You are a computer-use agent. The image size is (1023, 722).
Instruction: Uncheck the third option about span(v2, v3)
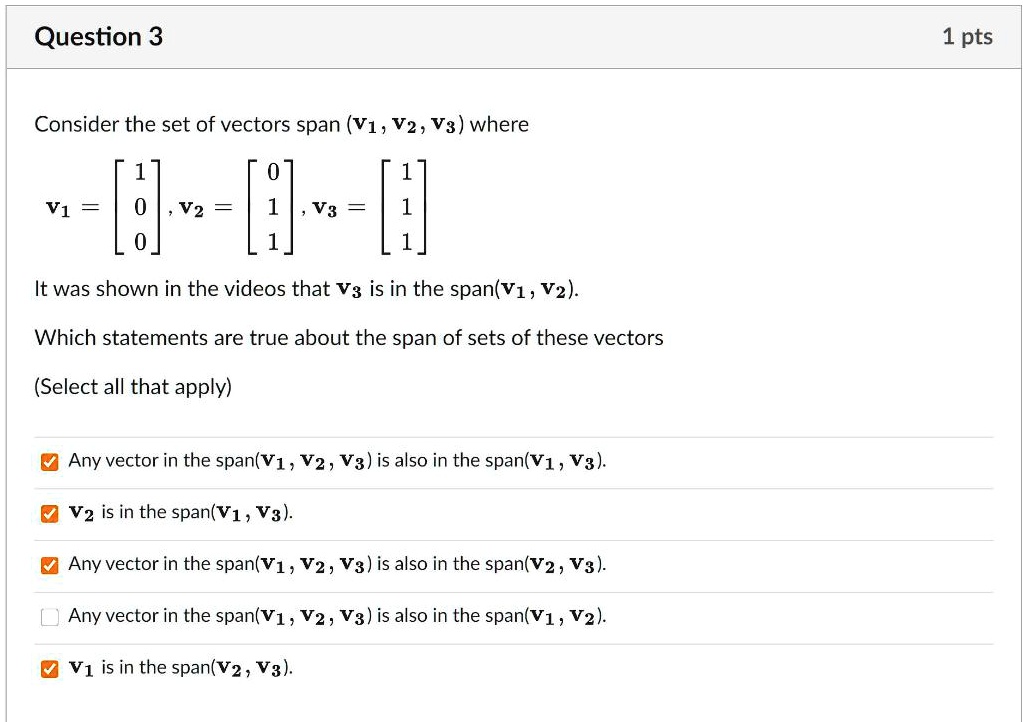[49, 564]
